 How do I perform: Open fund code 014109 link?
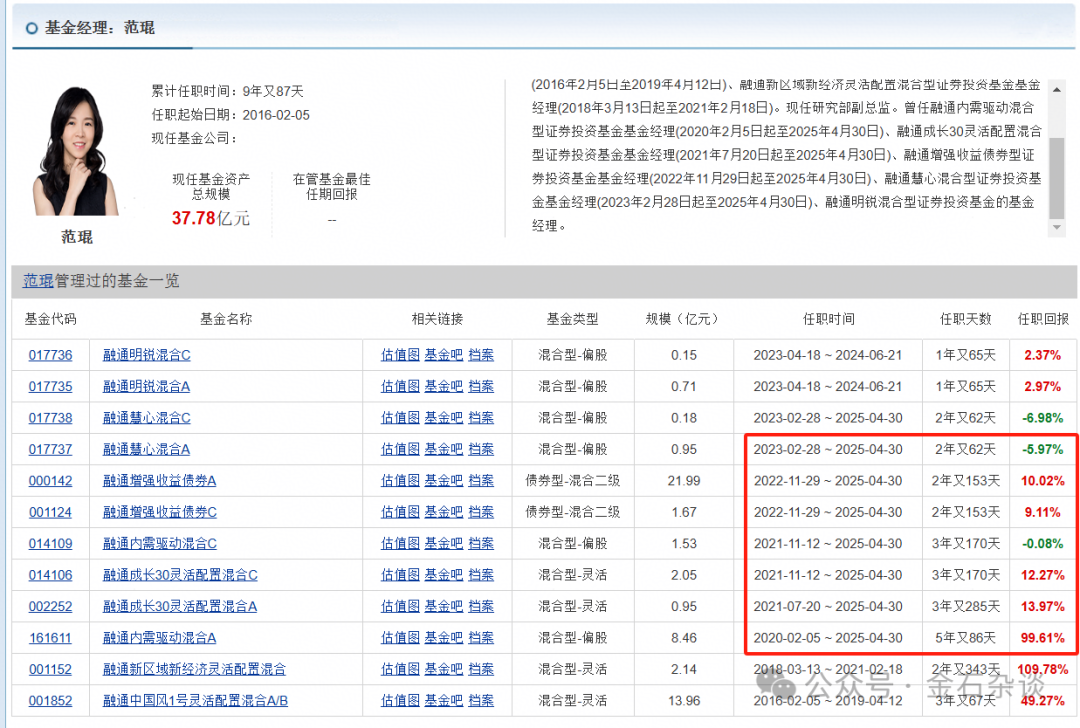pos(50,543)
